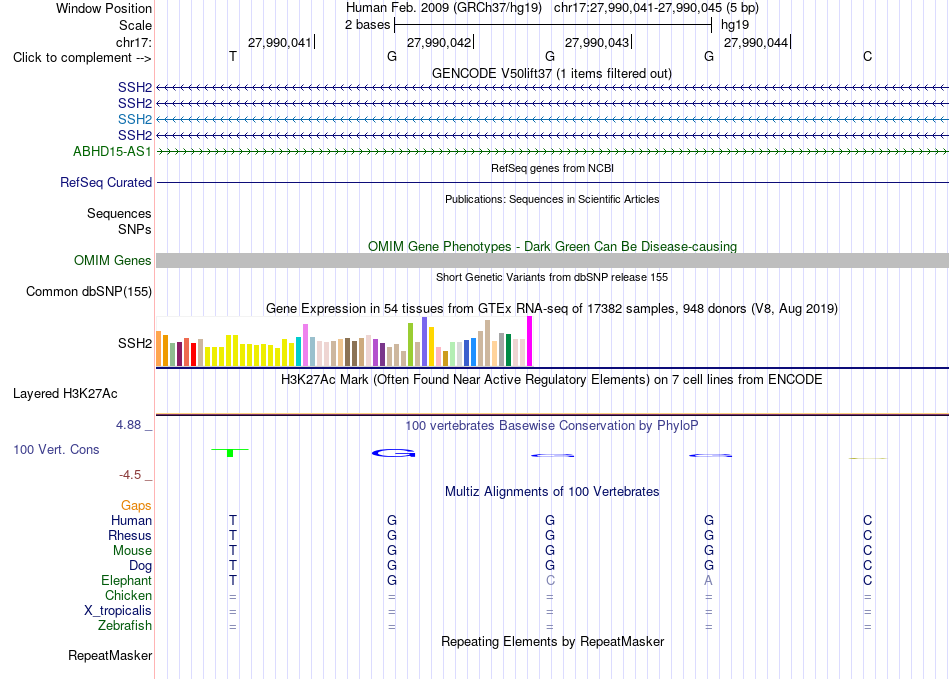
Task: Select the light-blue SSH2 transcript label
Action: (x=135, y=119)
